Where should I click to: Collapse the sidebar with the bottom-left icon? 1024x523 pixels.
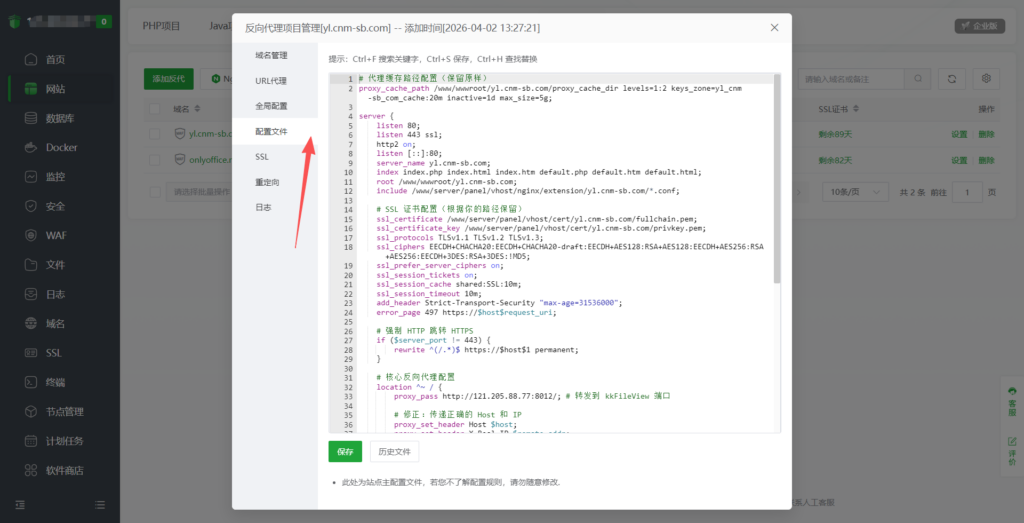[20, 505]
